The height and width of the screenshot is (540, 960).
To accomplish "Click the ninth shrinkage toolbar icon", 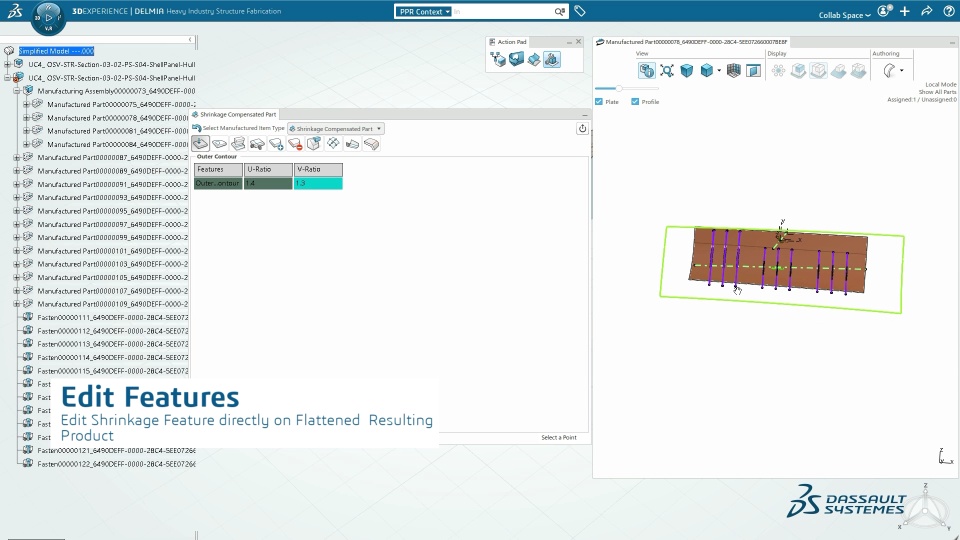I will tap(352, 144).
